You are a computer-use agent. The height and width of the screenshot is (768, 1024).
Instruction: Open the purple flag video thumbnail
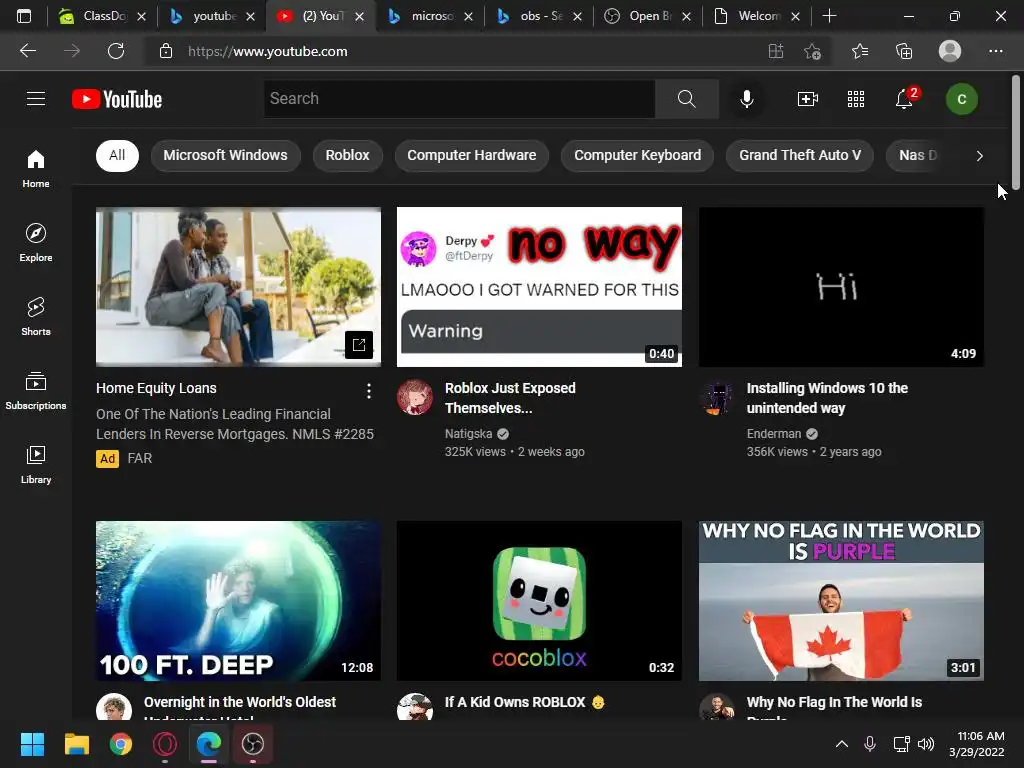(841, 601)
